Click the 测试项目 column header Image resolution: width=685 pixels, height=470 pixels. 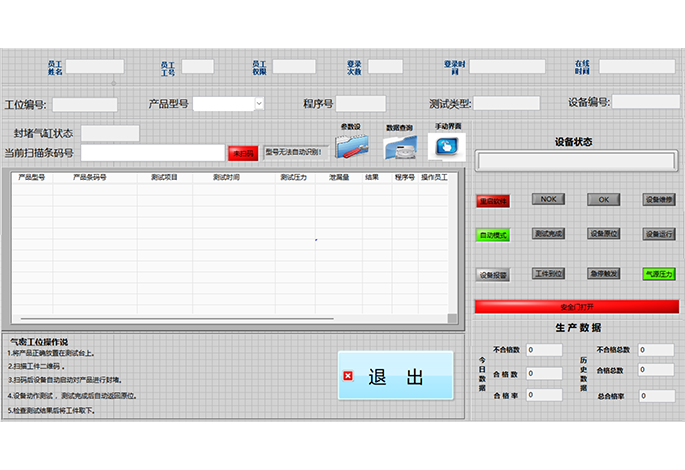pyautogui.click(x=164, y=177)
